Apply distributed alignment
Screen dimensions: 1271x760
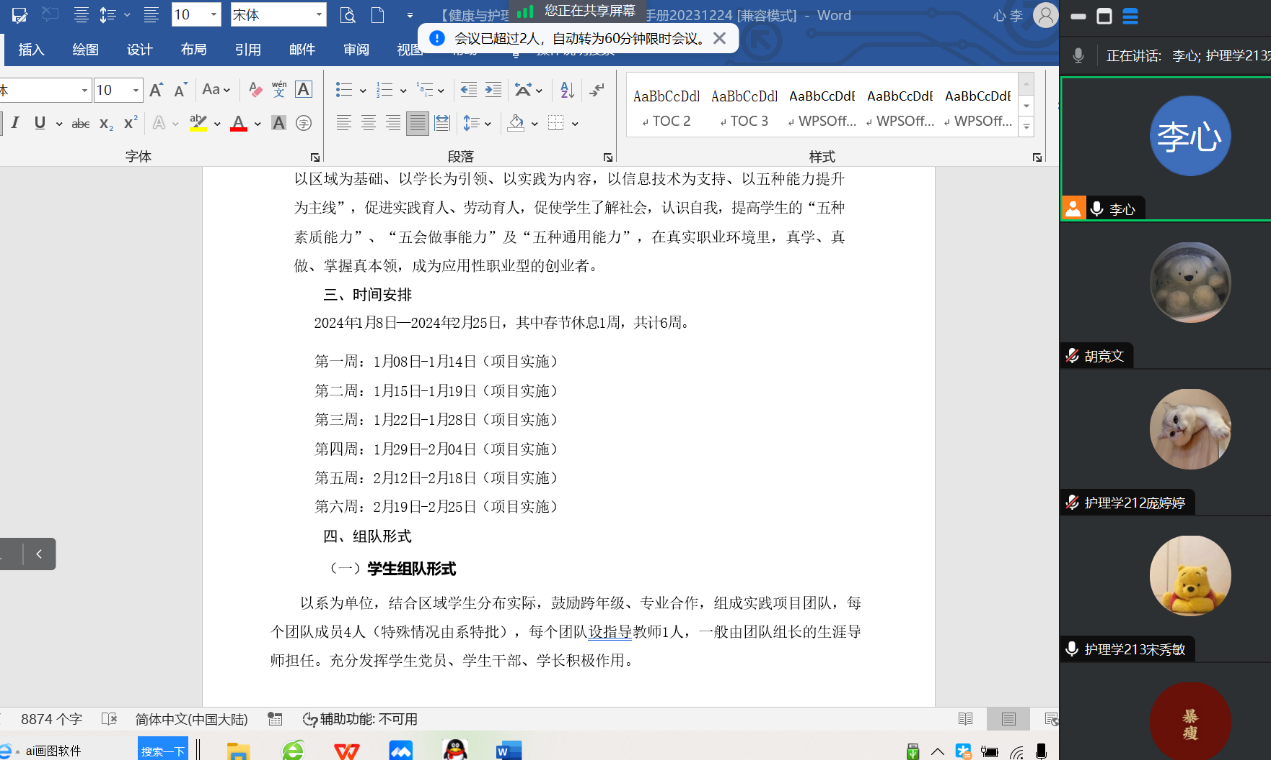tap(442, 123)
